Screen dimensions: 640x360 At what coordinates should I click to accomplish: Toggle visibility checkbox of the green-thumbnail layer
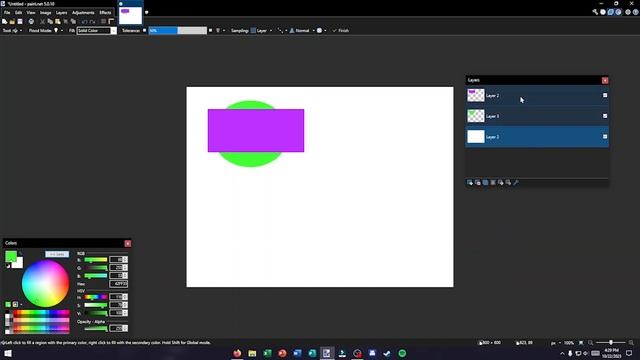(605, 116)
